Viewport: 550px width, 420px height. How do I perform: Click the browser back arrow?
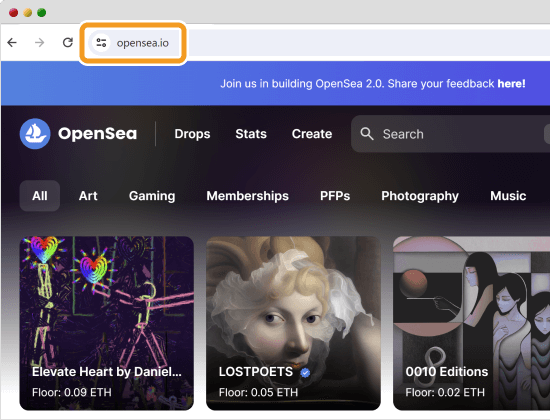[x=12, y=43]
